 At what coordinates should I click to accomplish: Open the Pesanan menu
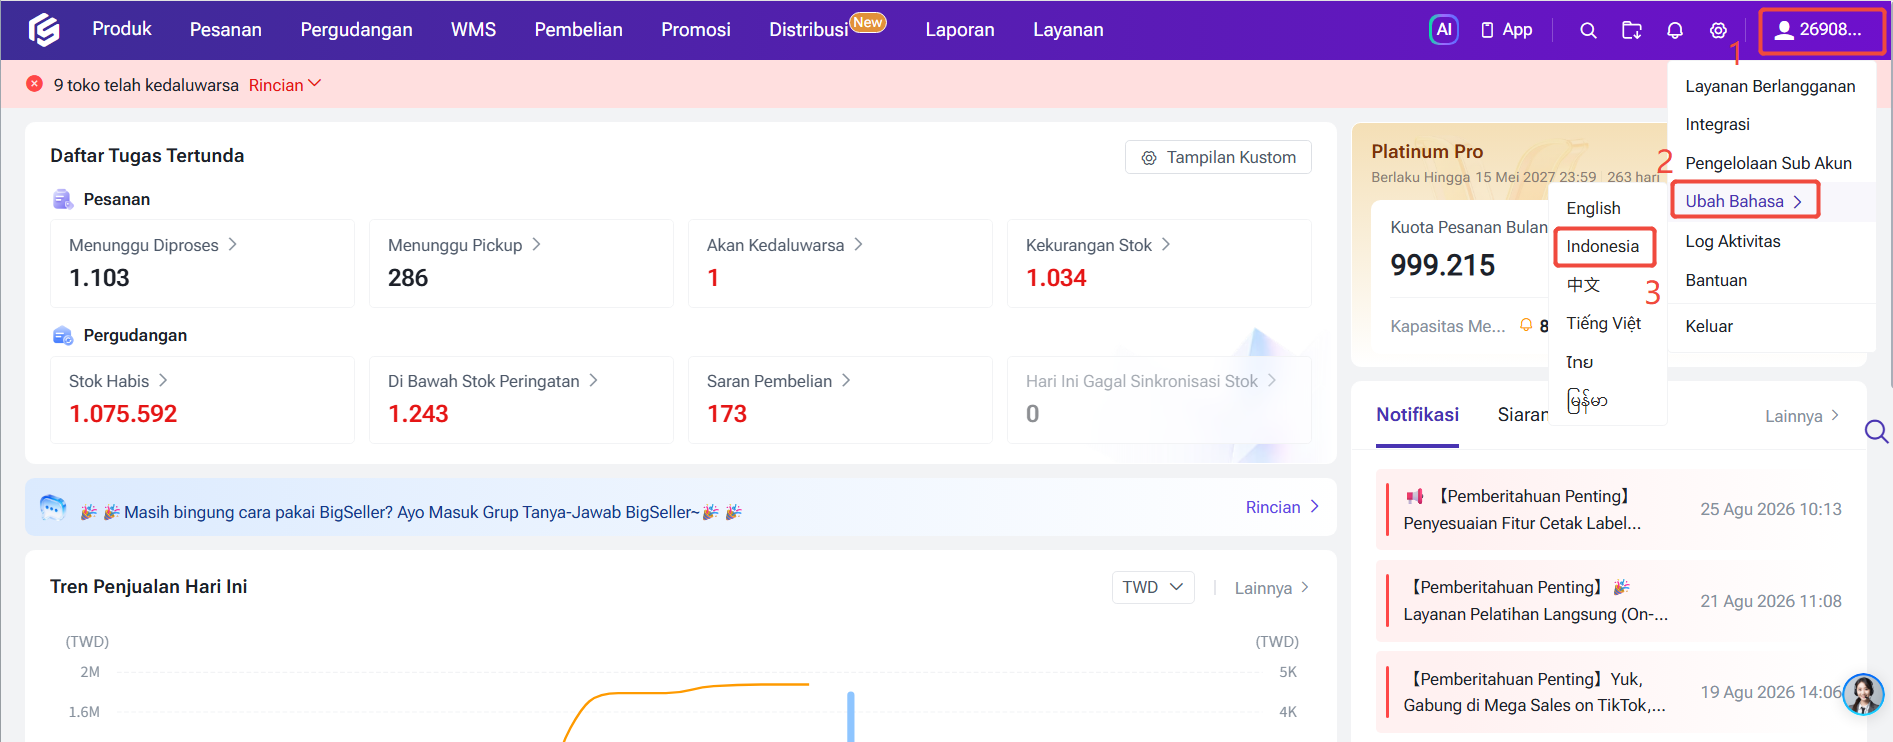226,30
